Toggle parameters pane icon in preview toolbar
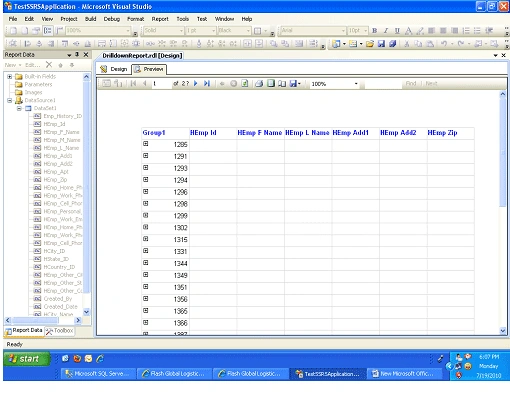The width and height of the screenshot is (510, 393). 118,83
